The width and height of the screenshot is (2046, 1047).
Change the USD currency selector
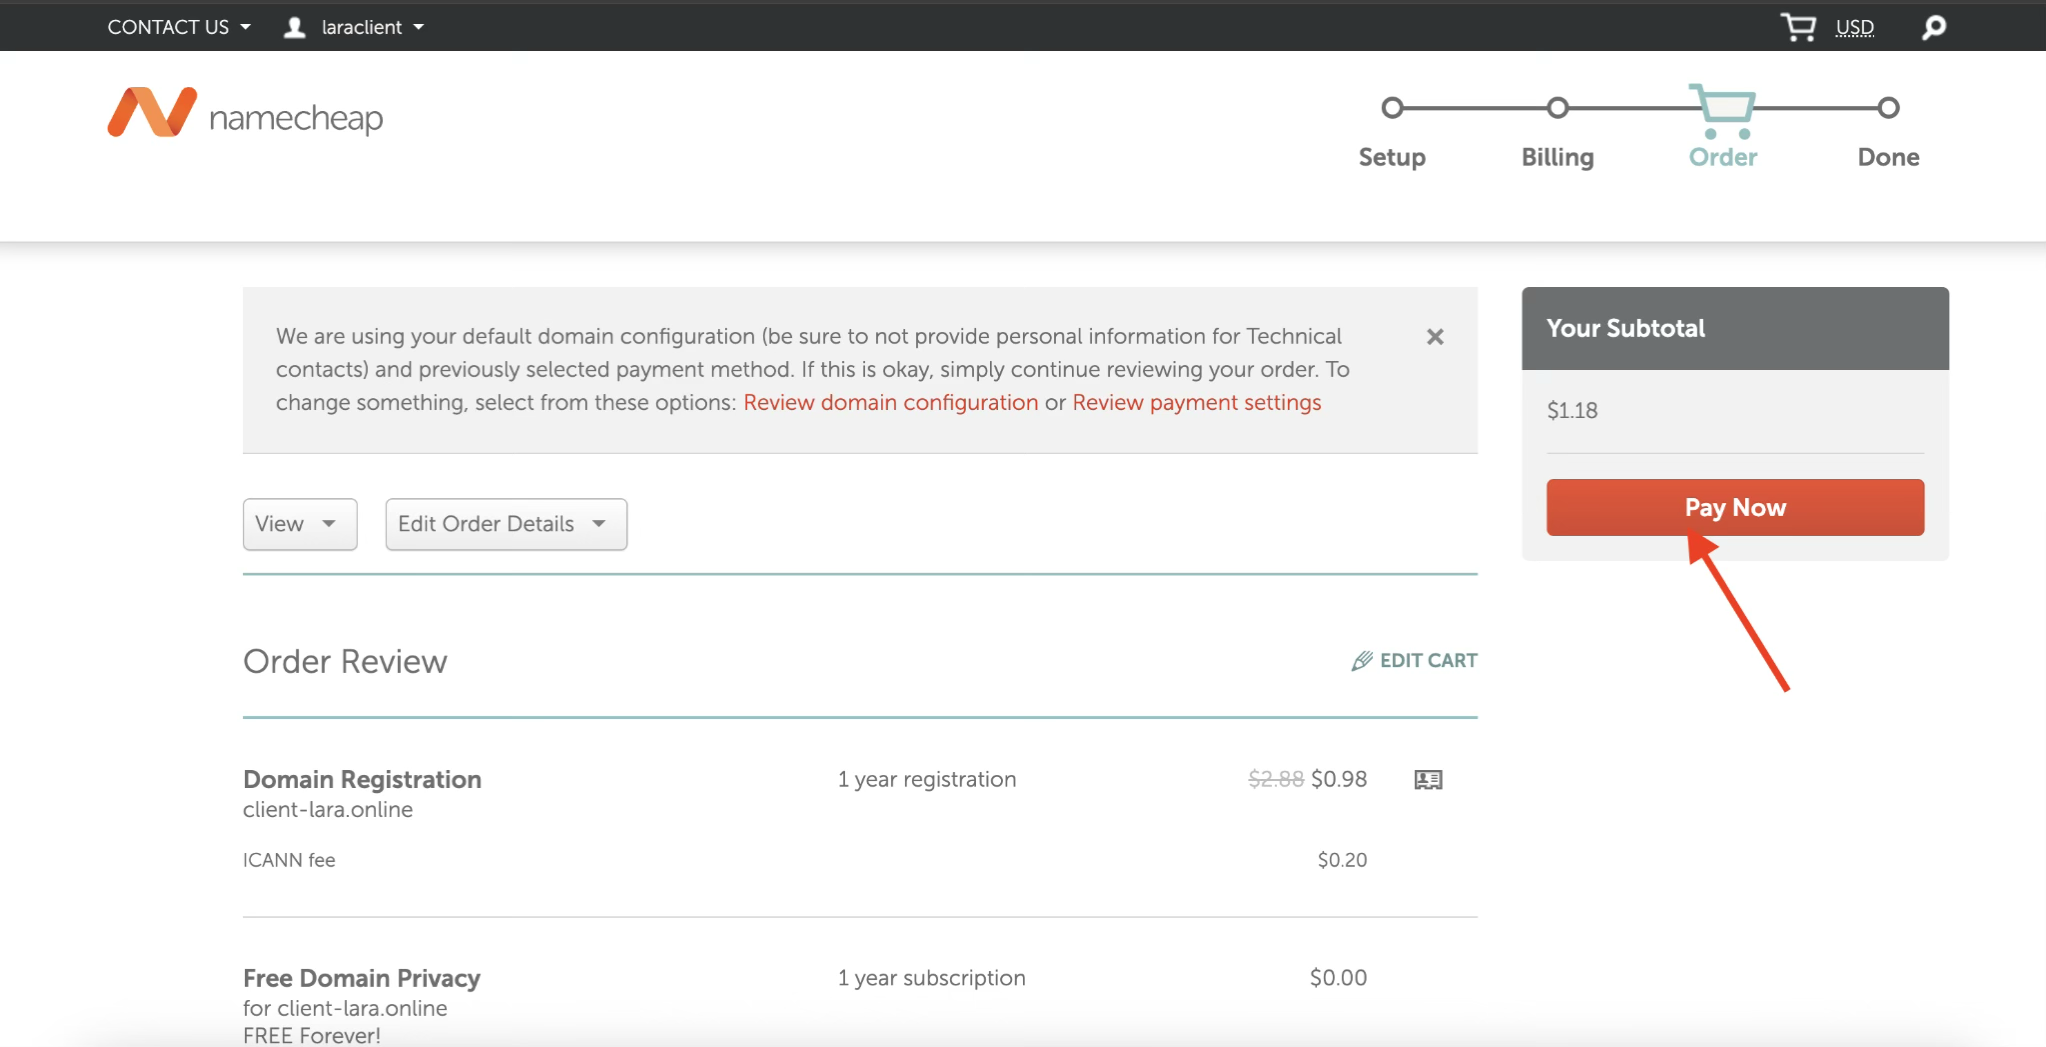tap(1854, 27)
